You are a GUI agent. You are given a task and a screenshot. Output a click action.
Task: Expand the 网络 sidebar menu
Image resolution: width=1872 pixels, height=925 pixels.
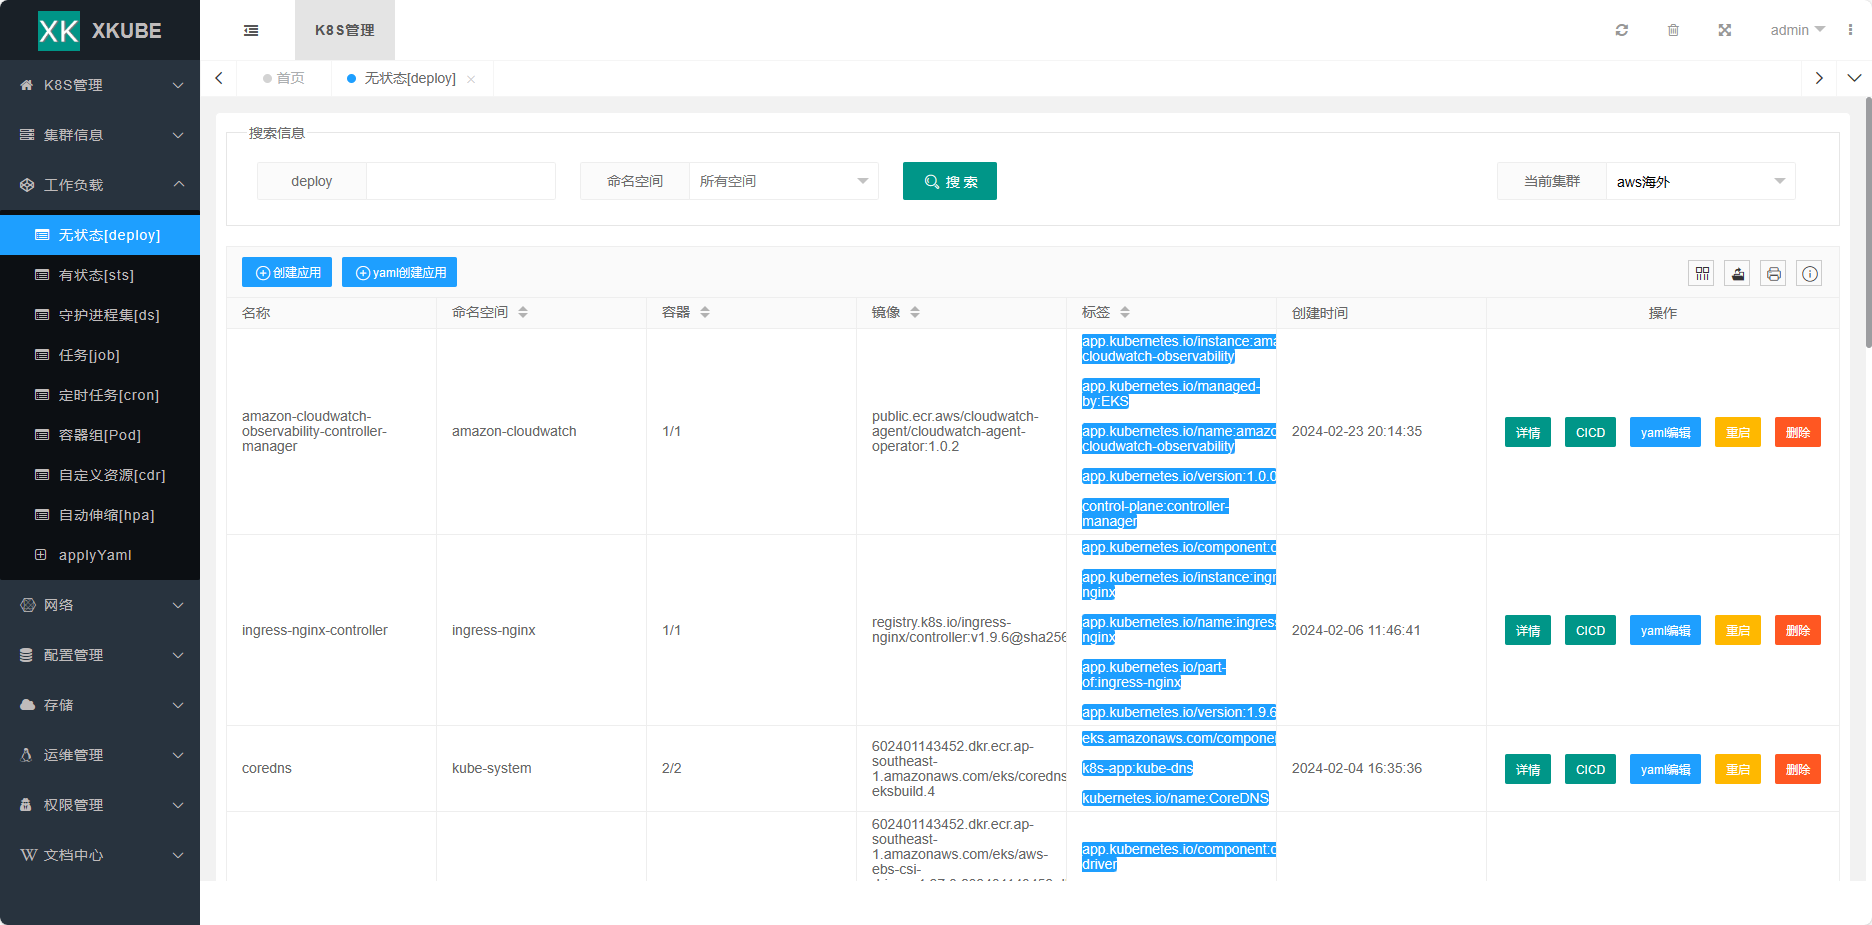[x=100, y=605]
